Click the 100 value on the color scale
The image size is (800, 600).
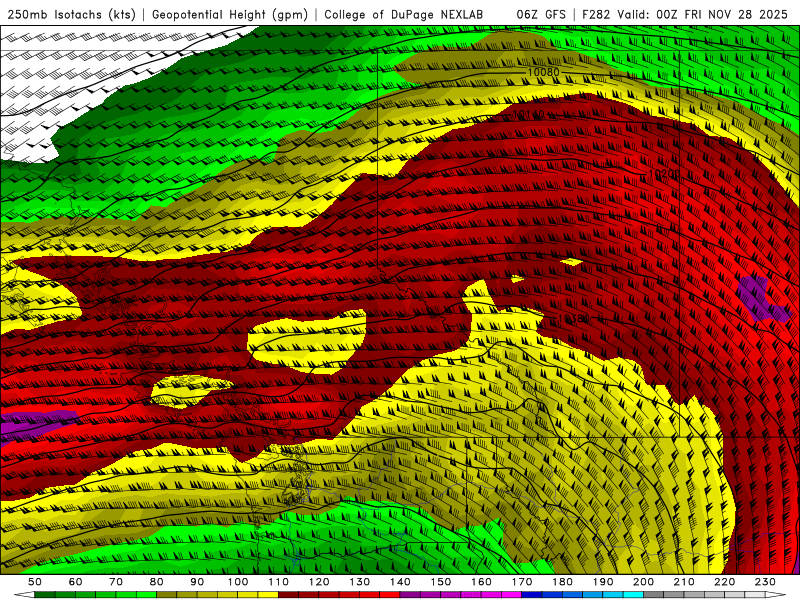pos(238,582)
